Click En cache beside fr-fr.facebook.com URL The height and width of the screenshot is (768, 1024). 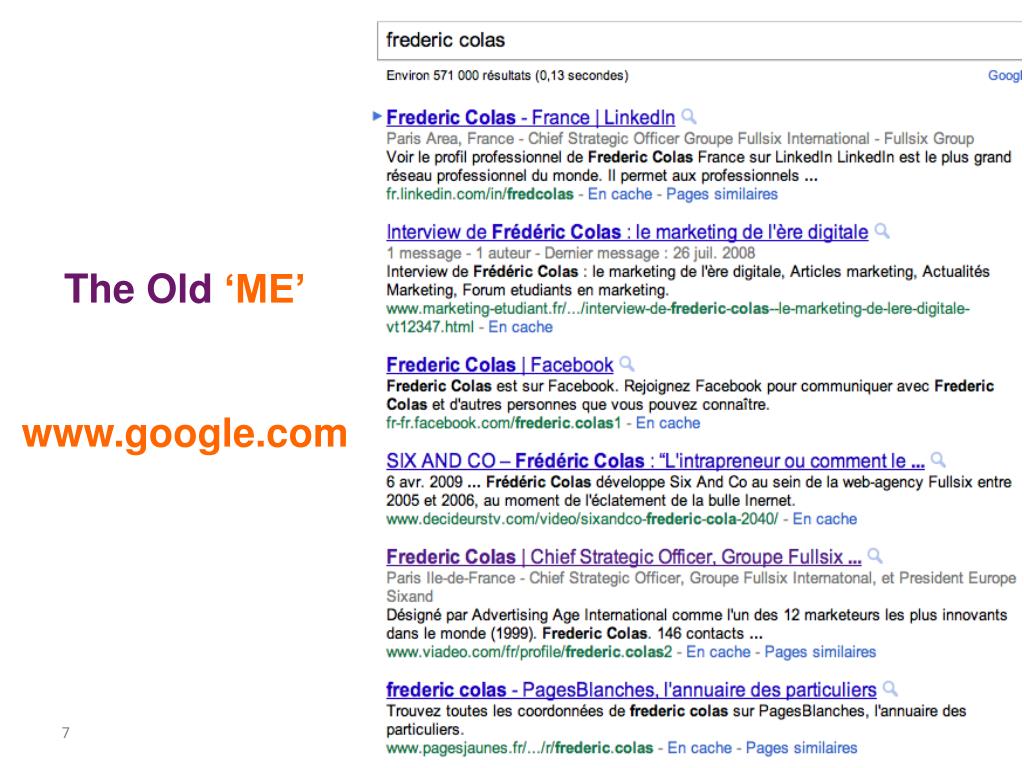[667, 423]
